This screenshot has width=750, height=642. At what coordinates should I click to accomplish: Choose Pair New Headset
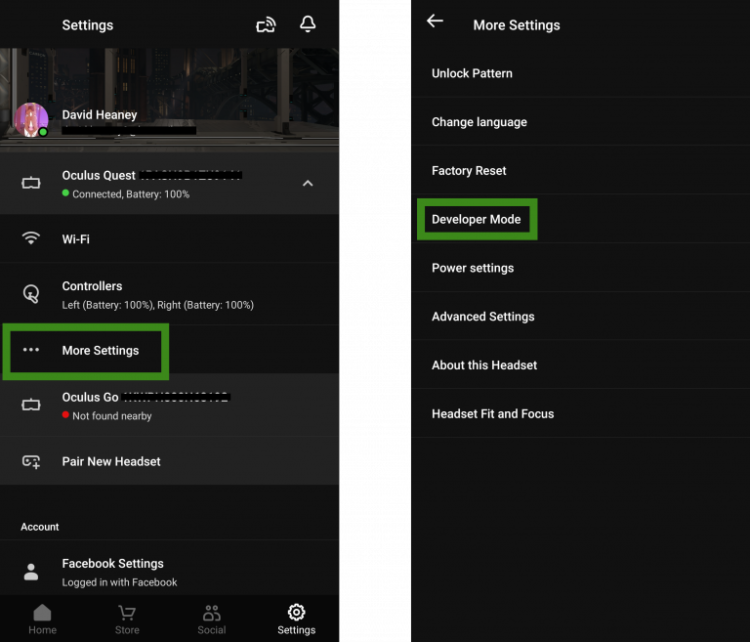[x=169, y=461]
